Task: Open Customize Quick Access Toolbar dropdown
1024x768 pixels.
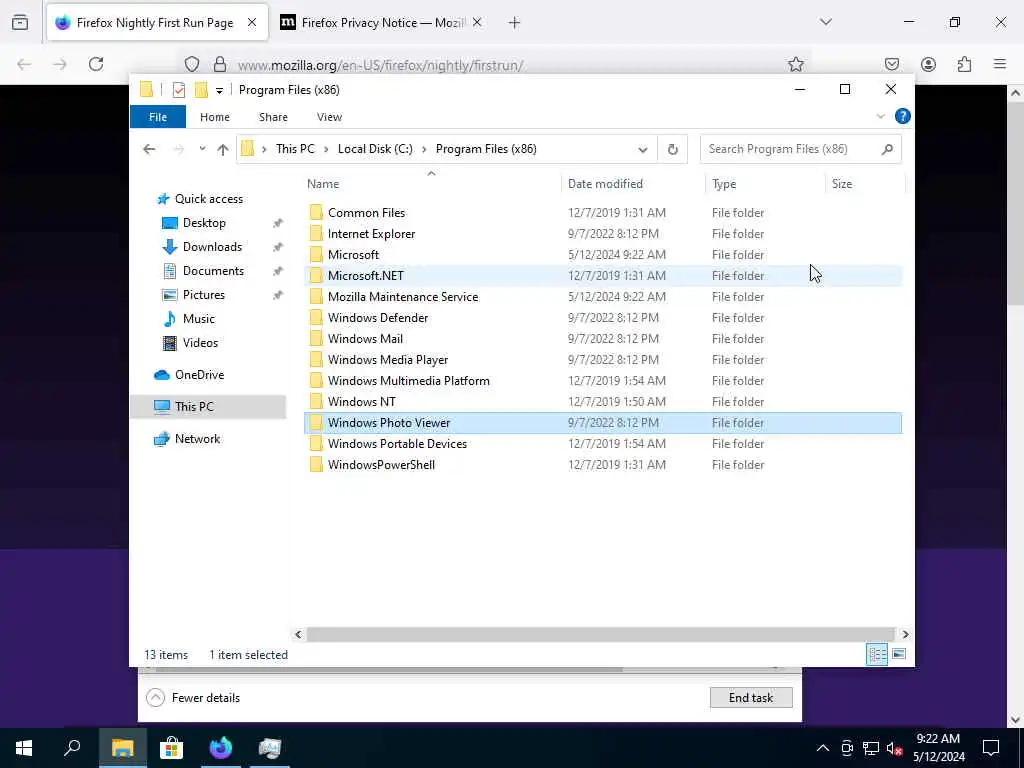Action: point(219,91)
